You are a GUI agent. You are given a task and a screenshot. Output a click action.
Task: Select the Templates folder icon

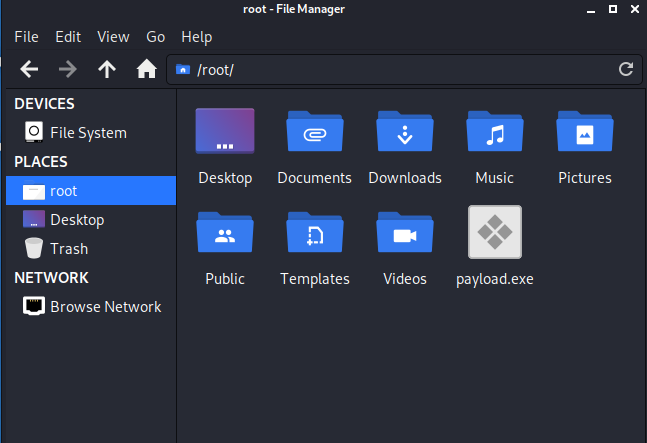click(314, 234)
